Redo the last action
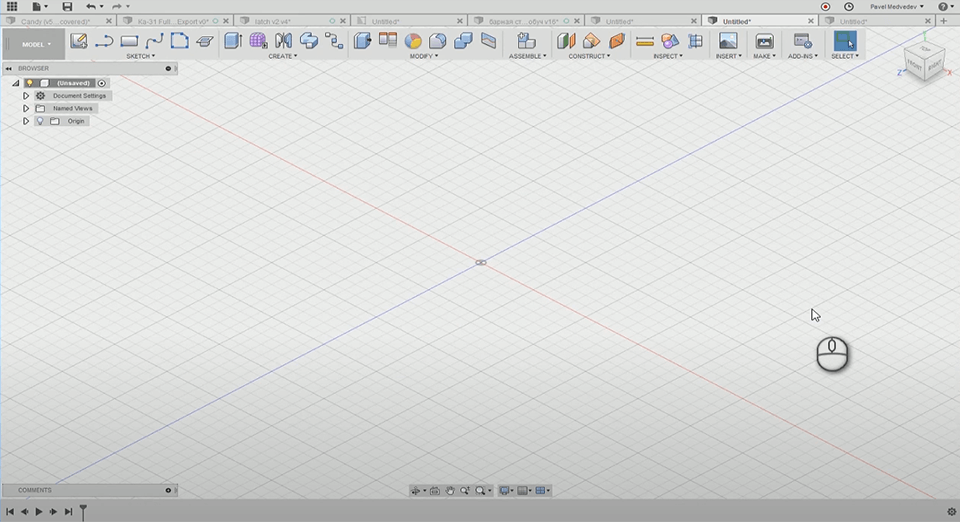Viewport: 960px width, 522px height. [x=116, y=7]
